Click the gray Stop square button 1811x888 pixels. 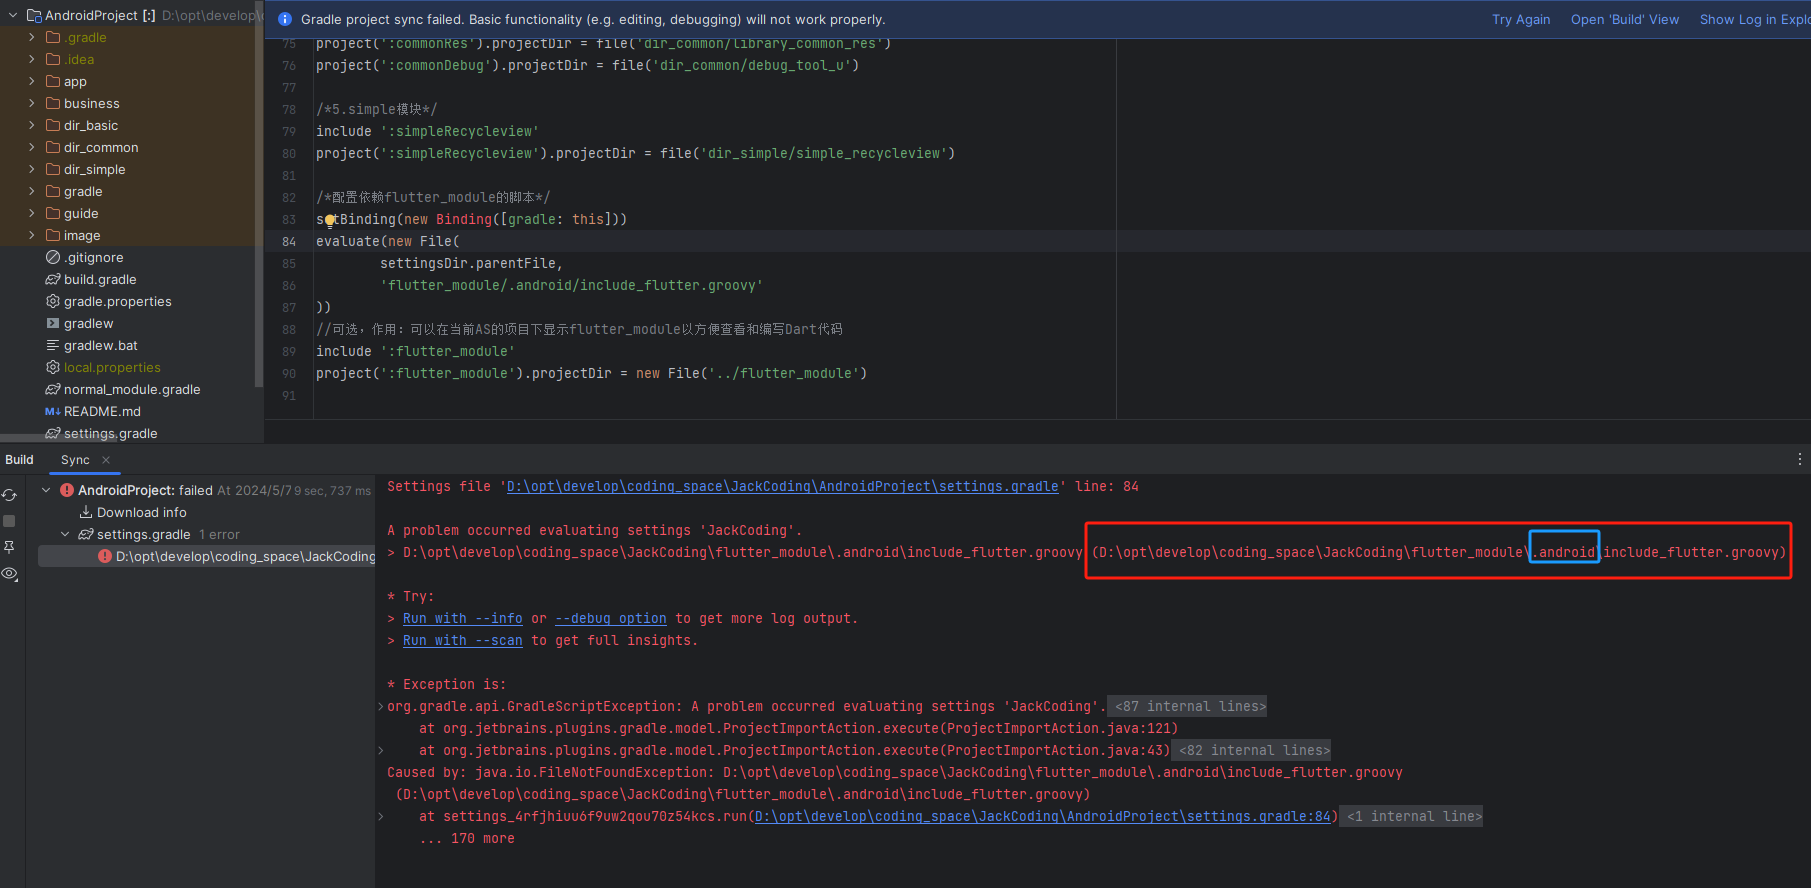coord(9,521)
